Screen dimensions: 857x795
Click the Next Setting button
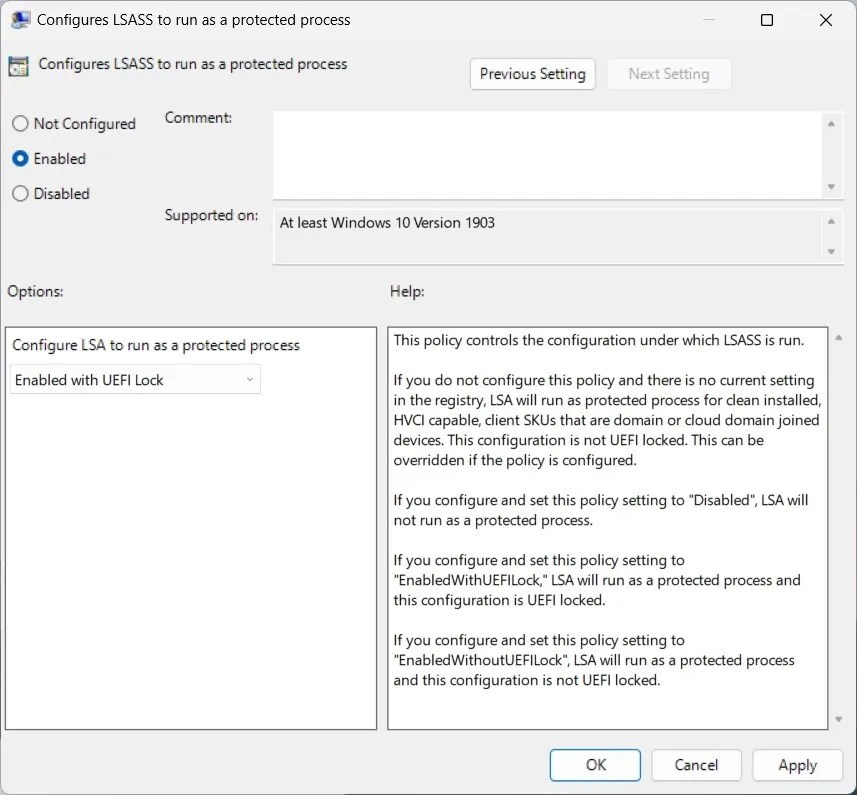coord(668,73)
